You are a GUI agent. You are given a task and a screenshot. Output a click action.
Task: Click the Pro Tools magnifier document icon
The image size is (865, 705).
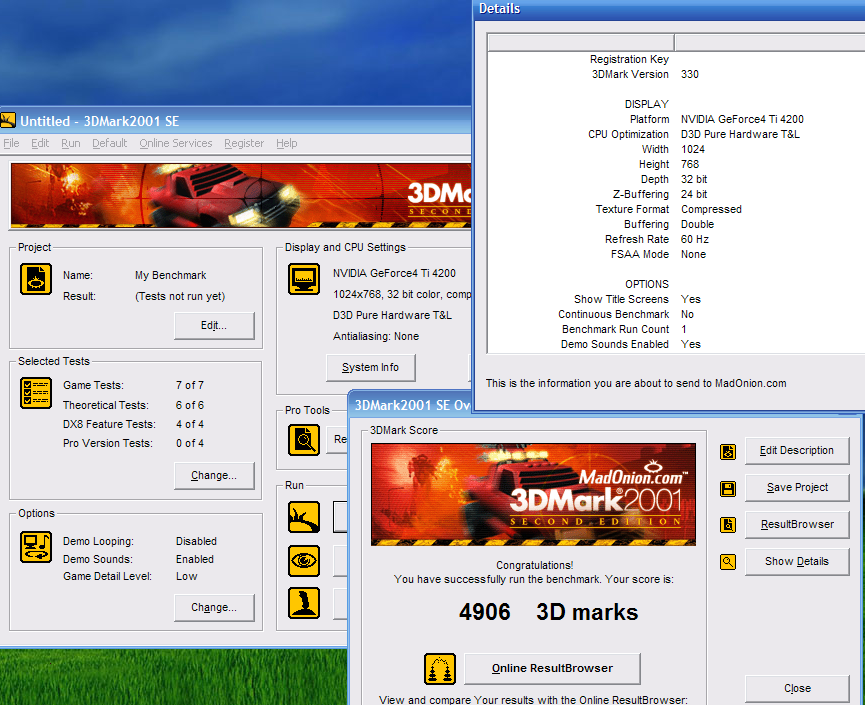click(x=303, y=440)
